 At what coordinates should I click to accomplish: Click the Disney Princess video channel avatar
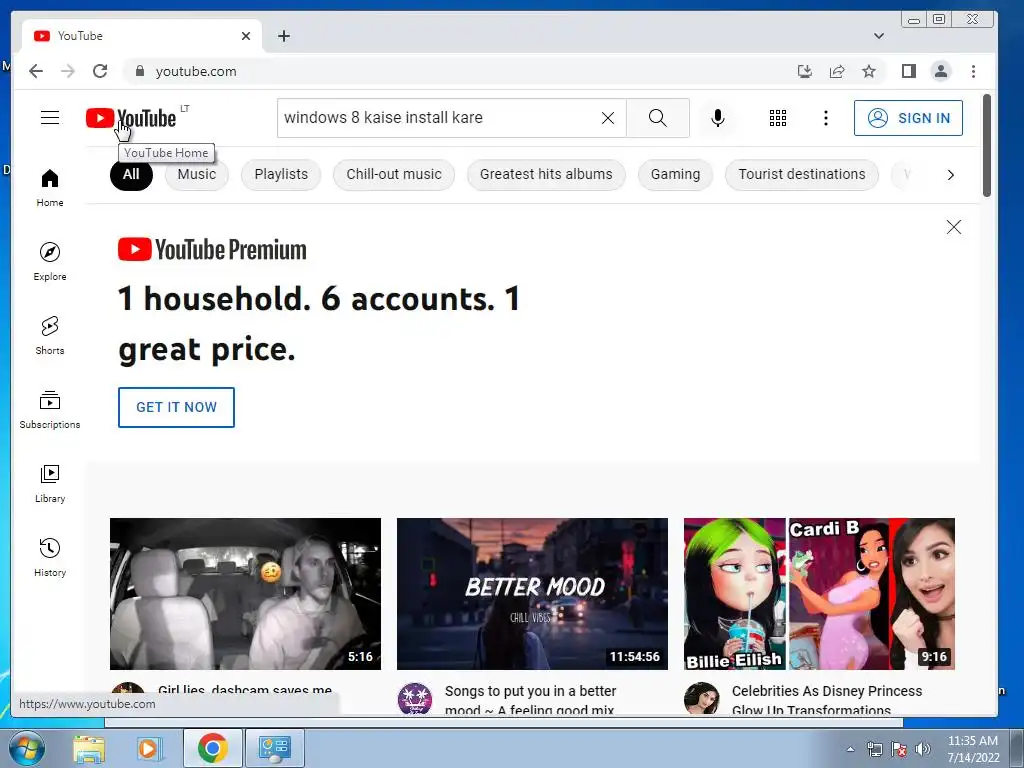coord(701,698)
